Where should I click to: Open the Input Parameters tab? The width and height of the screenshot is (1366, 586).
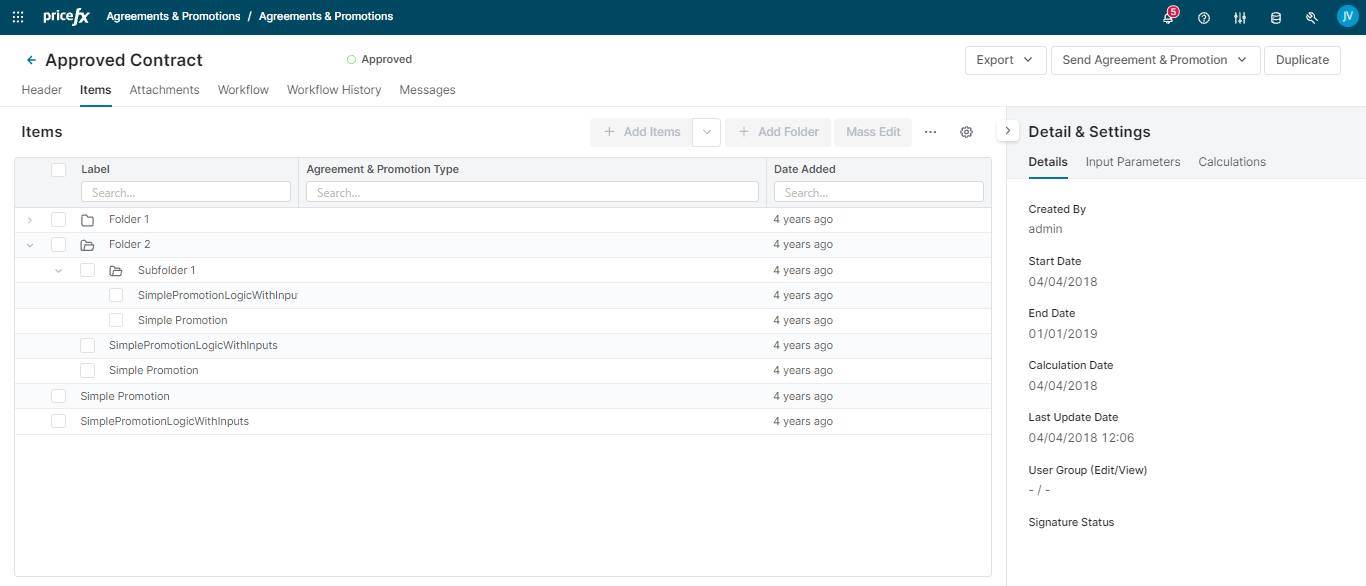[x=1133, y=162]
